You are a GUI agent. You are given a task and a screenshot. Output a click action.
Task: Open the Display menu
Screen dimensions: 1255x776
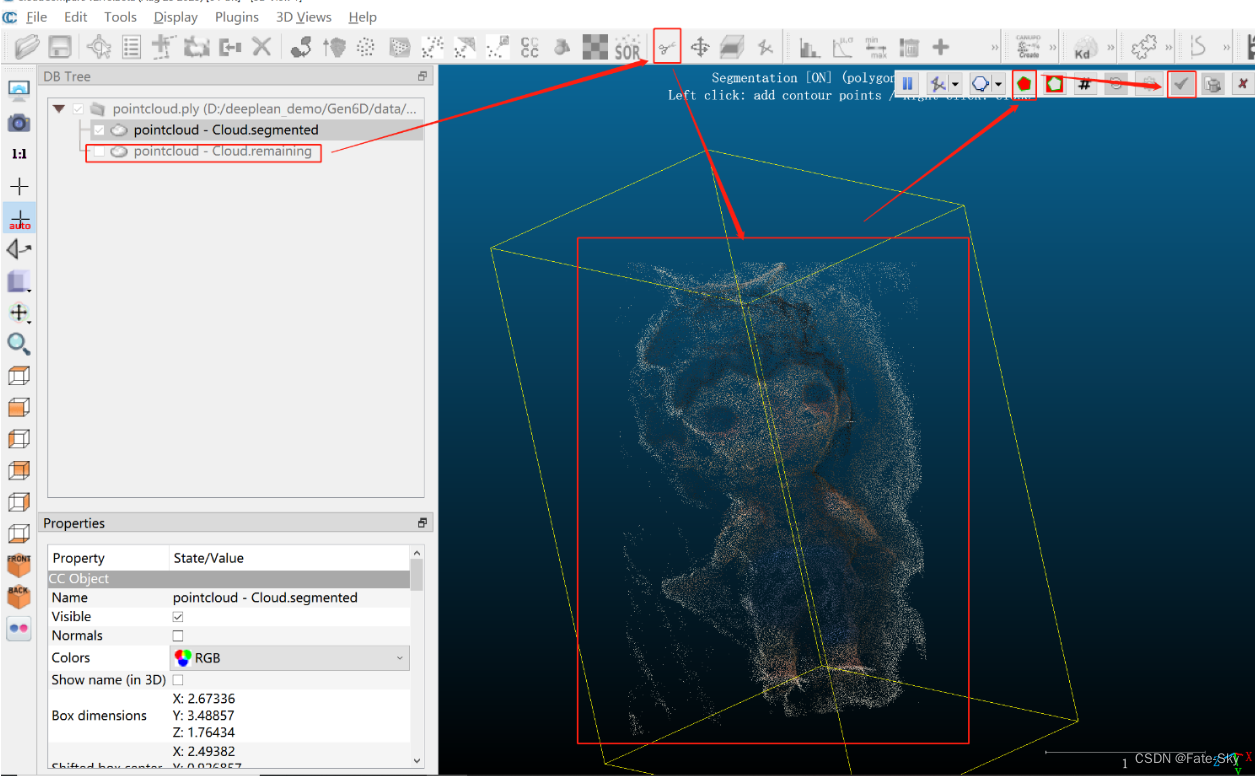click(x=175, y=17)
